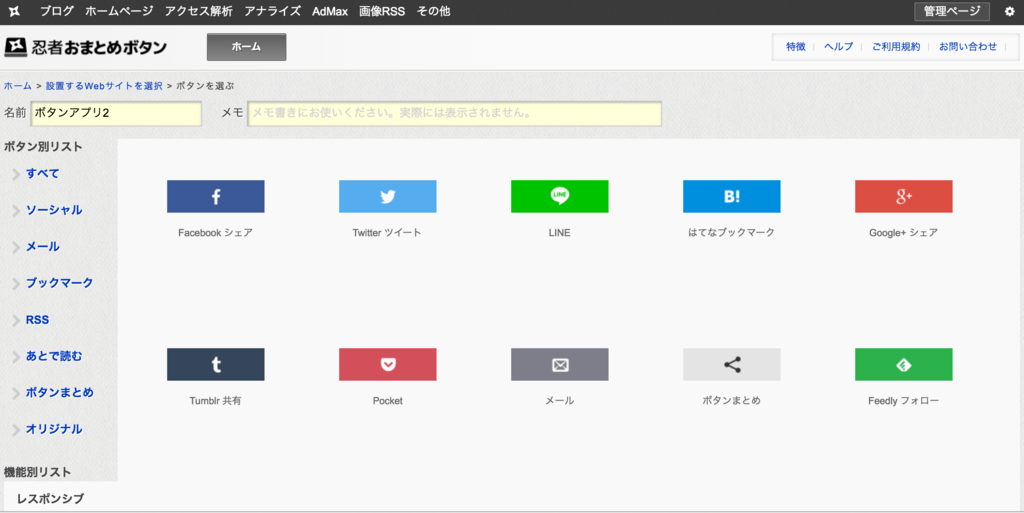The width and height of the screenshot is (1024, 513).
Task: Go to 設置するWebサイトを選択 breadcrumb link
Action: (x=104, y=86)
